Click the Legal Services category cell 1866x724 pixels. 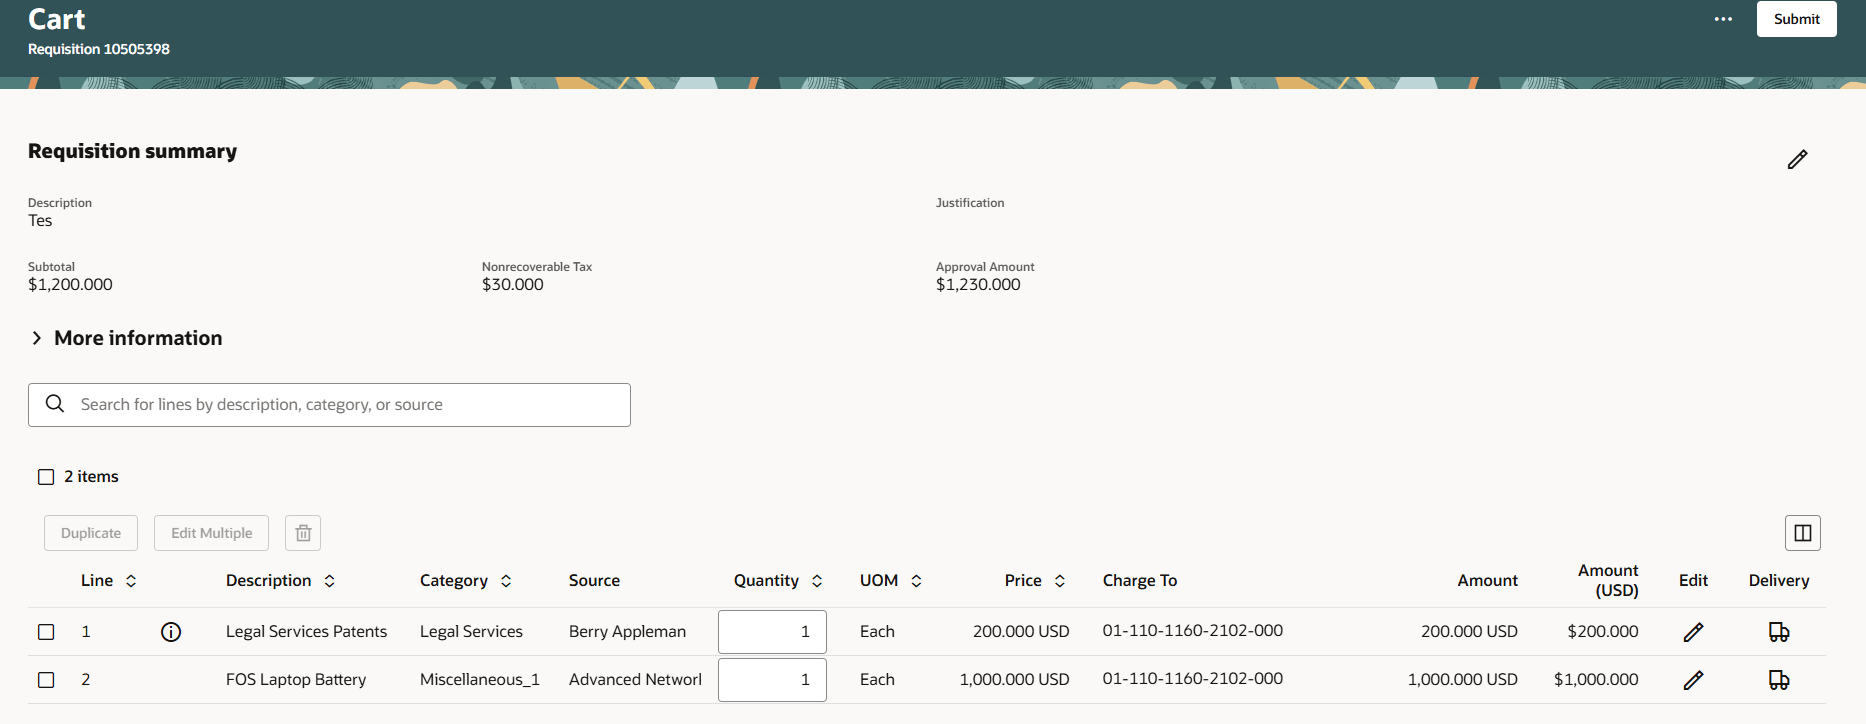click(471, 632)
